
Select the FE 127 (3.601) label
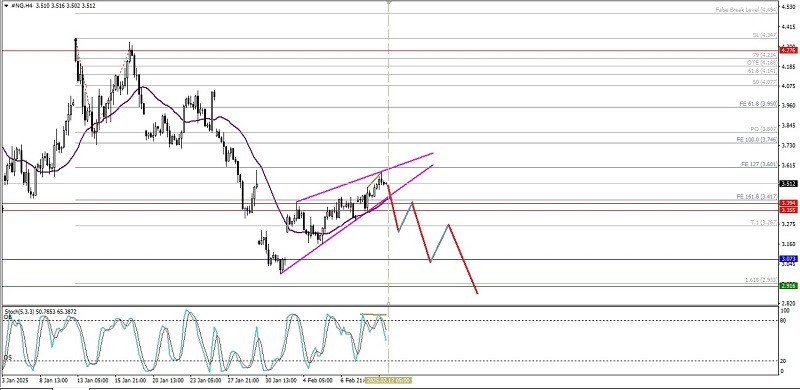click(x=759, y=164)
